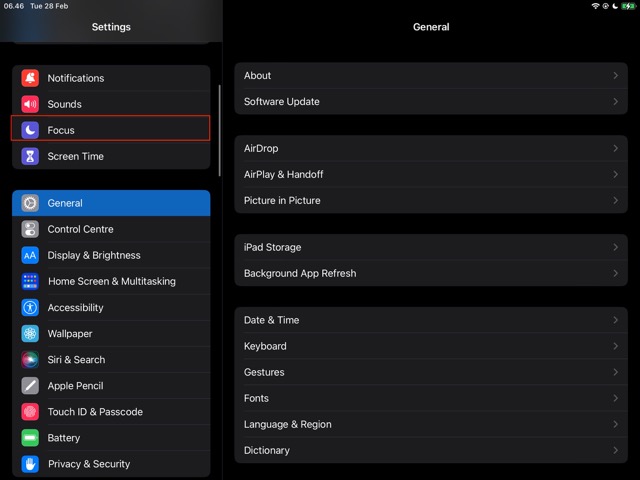The height and width of the screenshot is (480, 640).
Task: Select General in the sidebar
Action: tap(111, 203)
